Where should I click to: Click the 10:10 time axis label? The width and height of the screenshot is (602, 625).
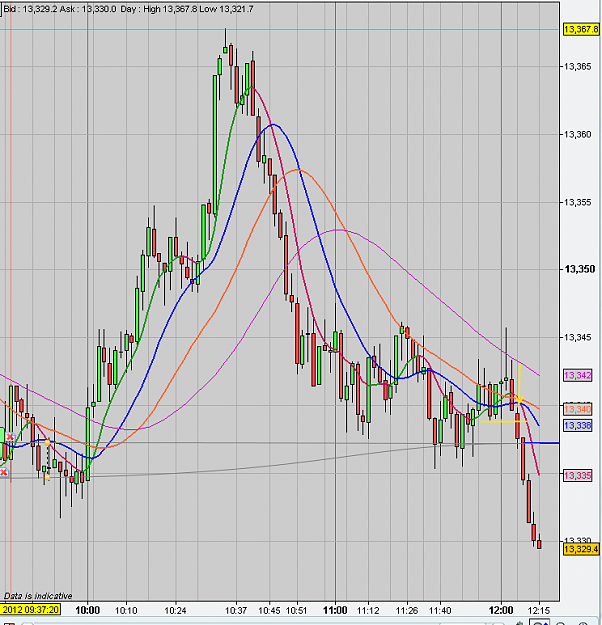(126, 610)
